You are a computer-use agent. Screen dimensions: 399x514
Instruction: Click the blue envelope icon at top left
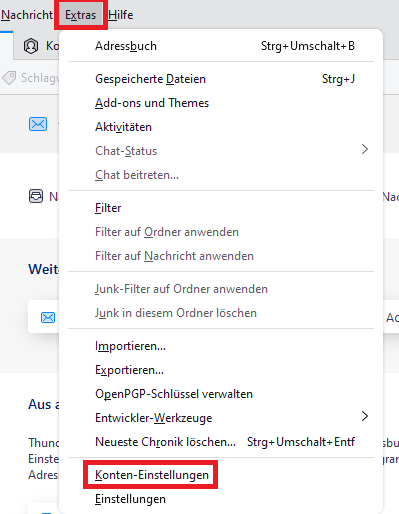38,124
